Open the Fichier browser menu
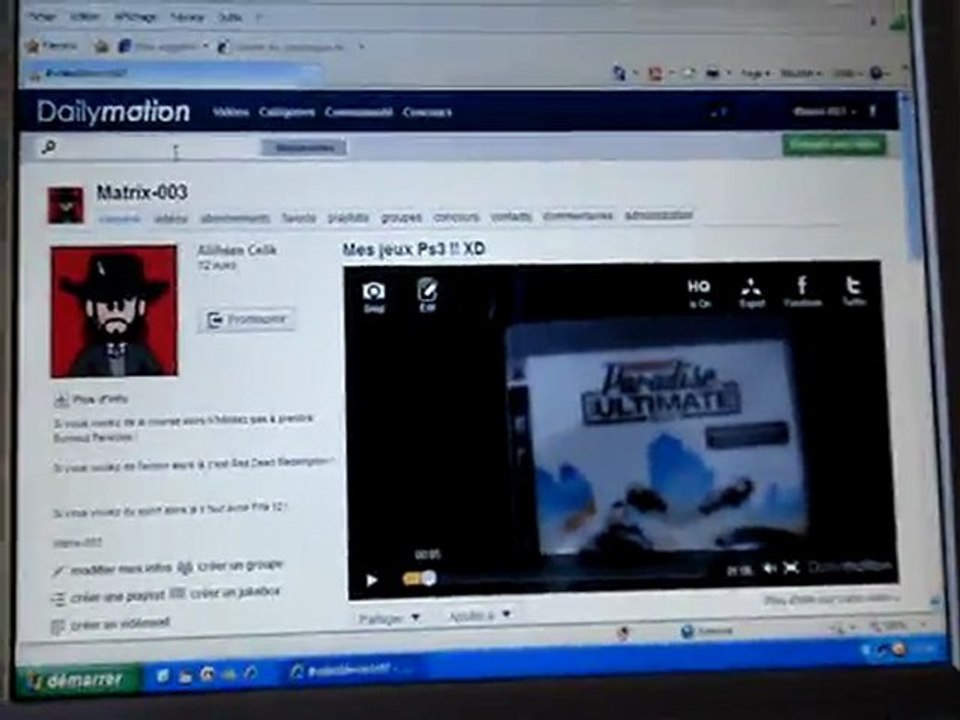Image resolution: width=960 pixels, height=720 pixels. pos(43,17)
